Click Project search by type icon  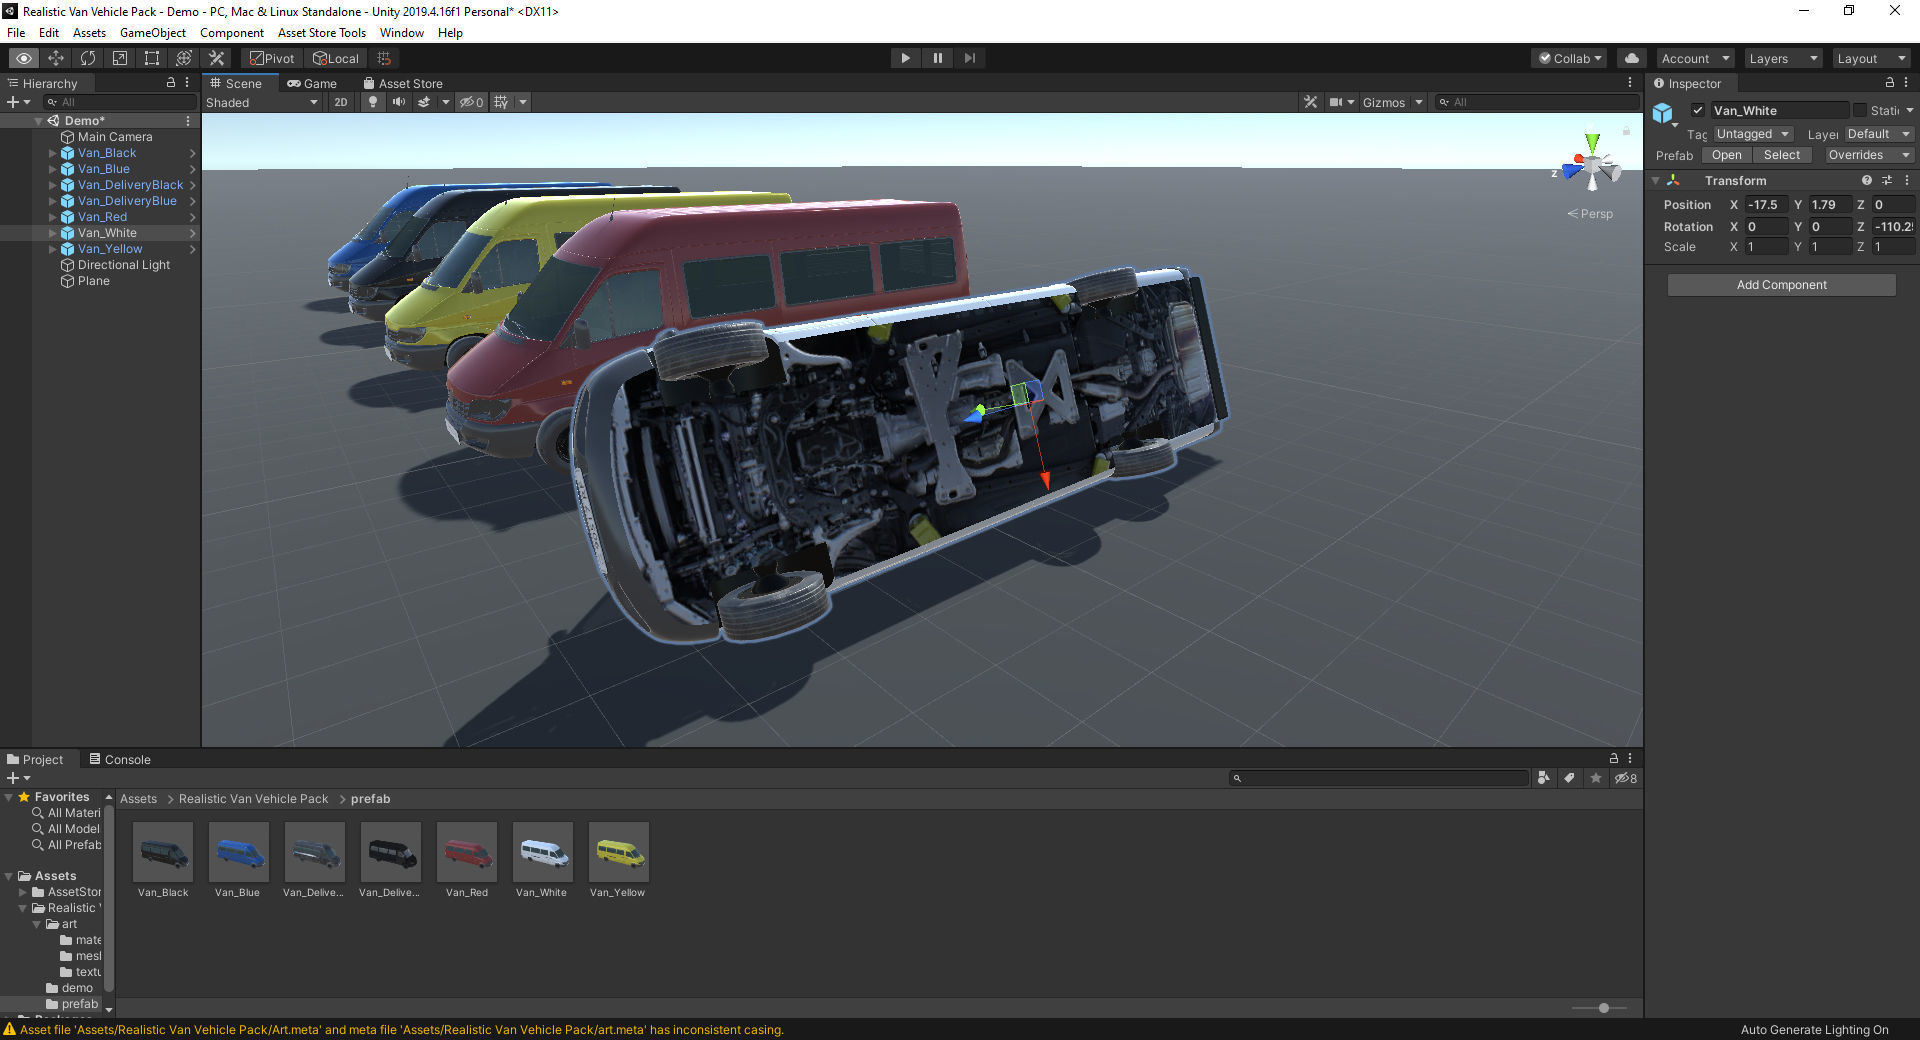pyautogui.click(x=1543, y=778)
